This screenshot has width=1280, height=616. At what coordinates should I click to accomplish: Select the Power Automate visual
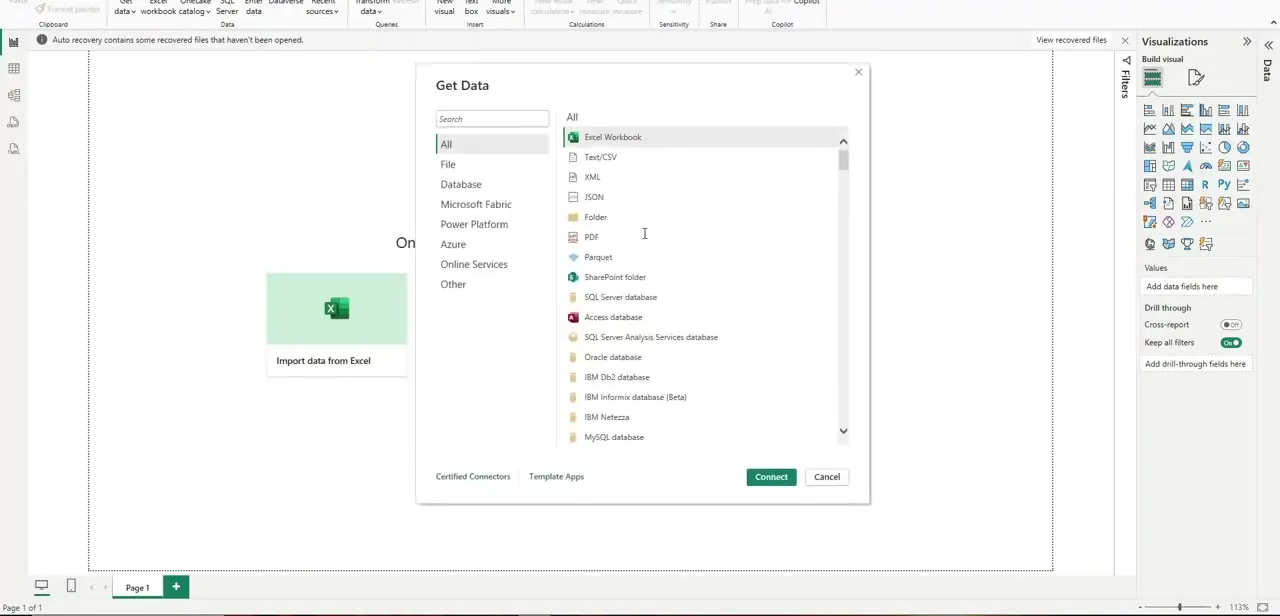[1187, 222]
